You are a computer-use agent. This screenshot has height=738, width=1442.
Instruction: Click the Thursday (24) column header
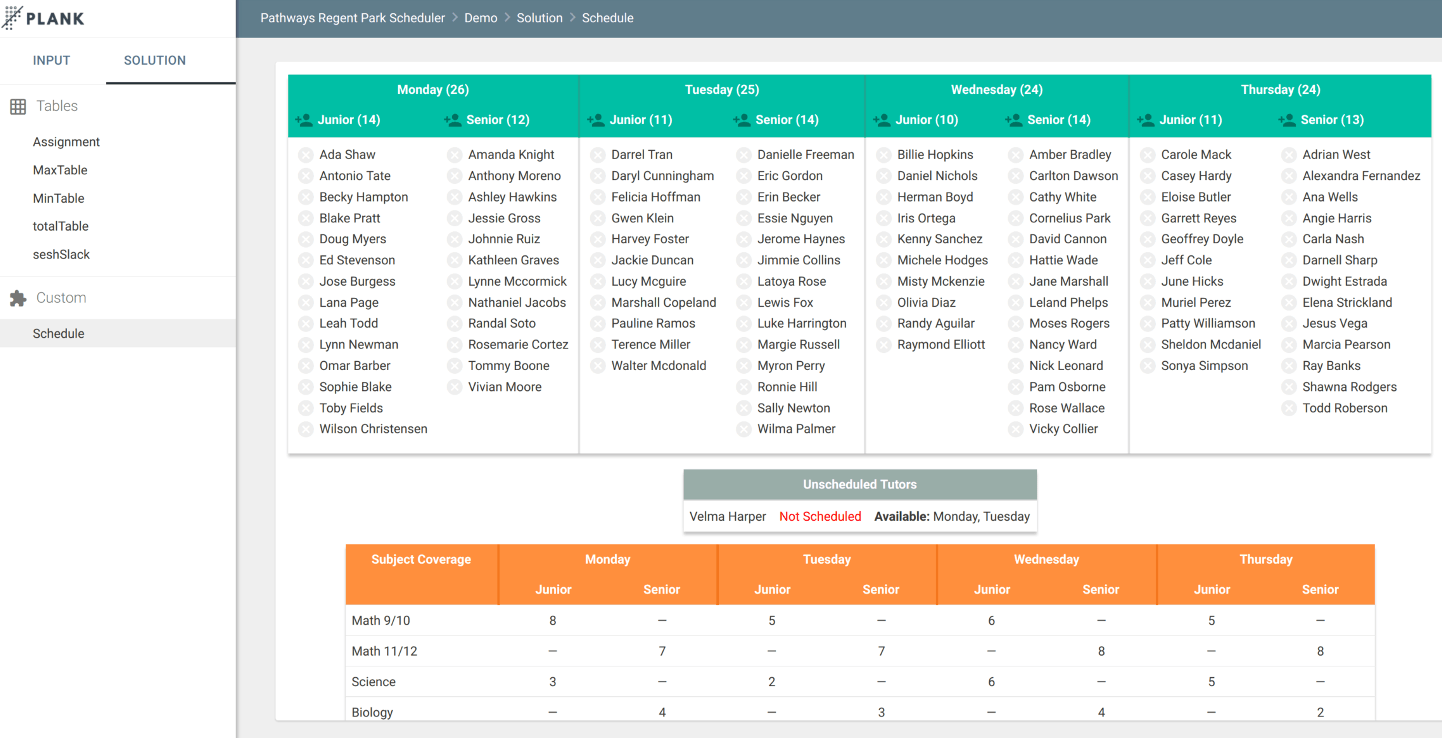pyautogui.click(x=1281, y=90)
